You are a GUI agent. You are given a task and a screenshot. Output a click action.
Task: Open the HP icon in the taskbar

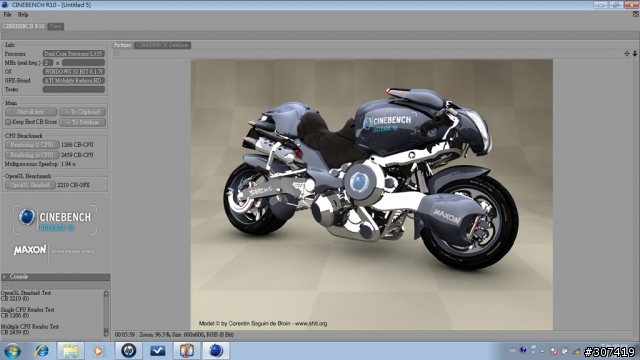[x=129, y=351]
